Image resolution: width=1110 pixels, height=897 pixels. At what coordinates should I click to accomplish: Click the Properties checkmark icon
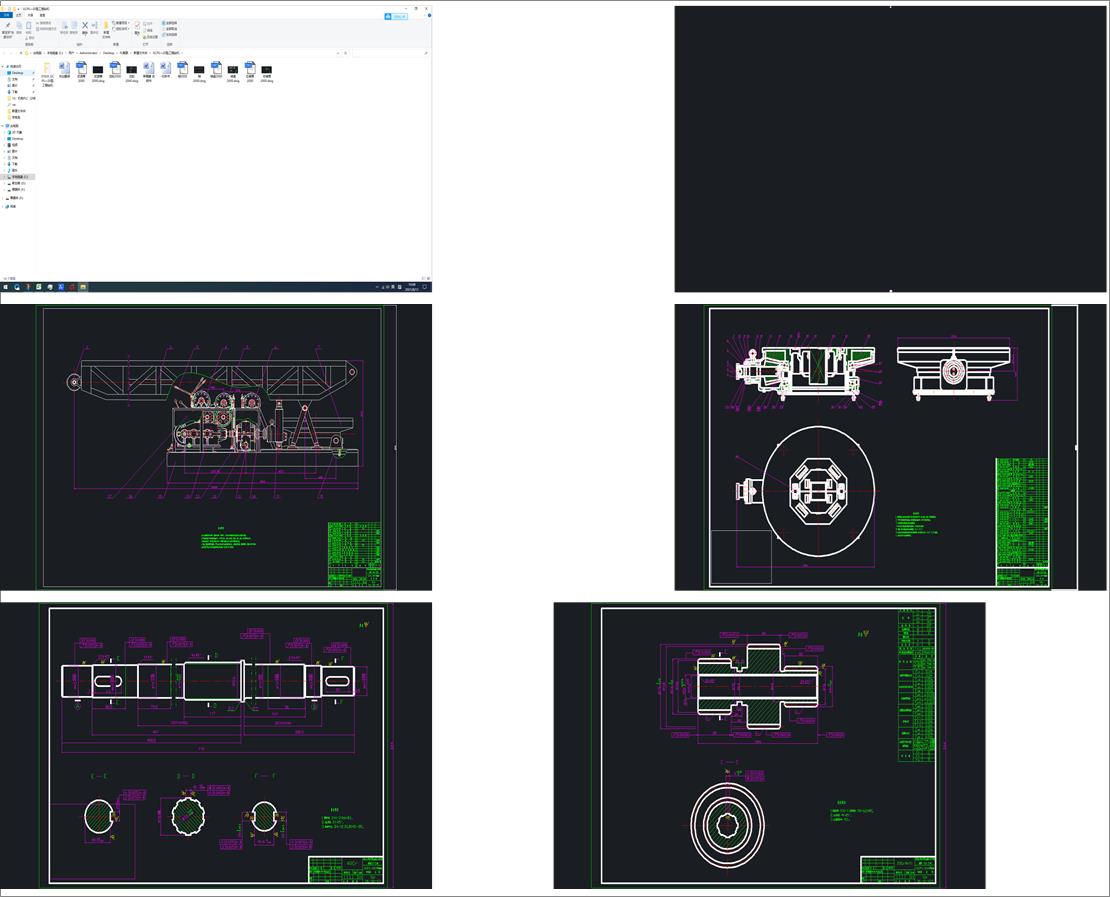(x=138, y=26)
